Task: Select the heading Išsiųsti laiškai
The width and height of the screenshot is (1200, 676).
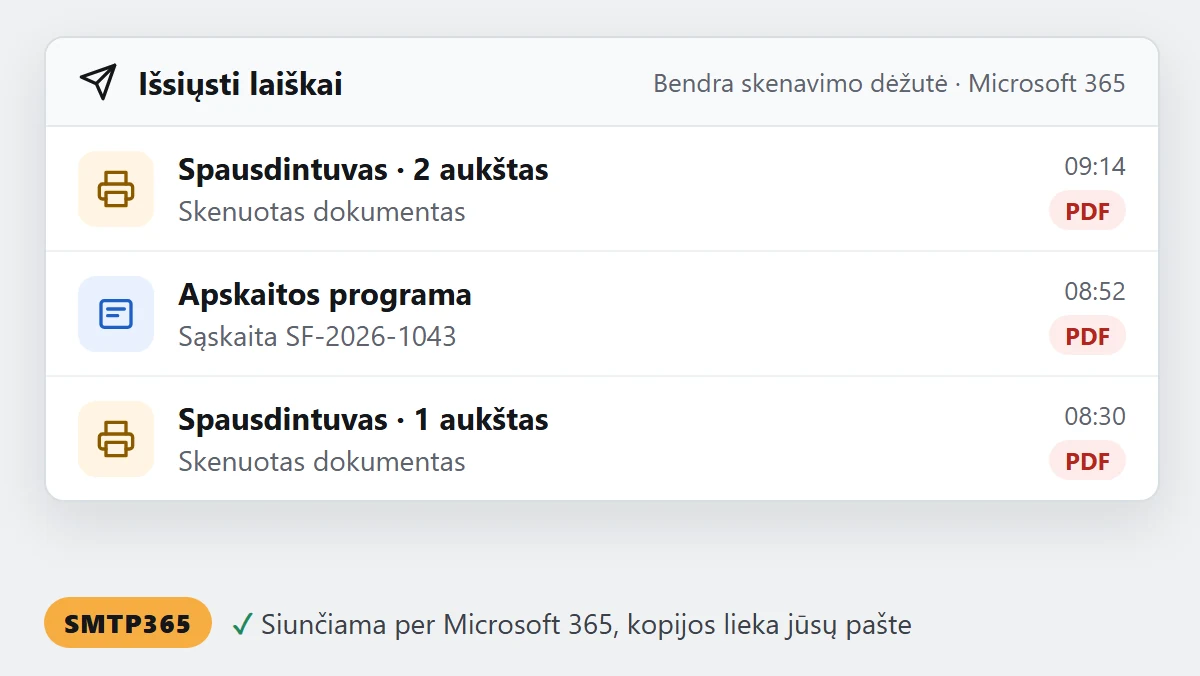Action: (x=240, y=84)
